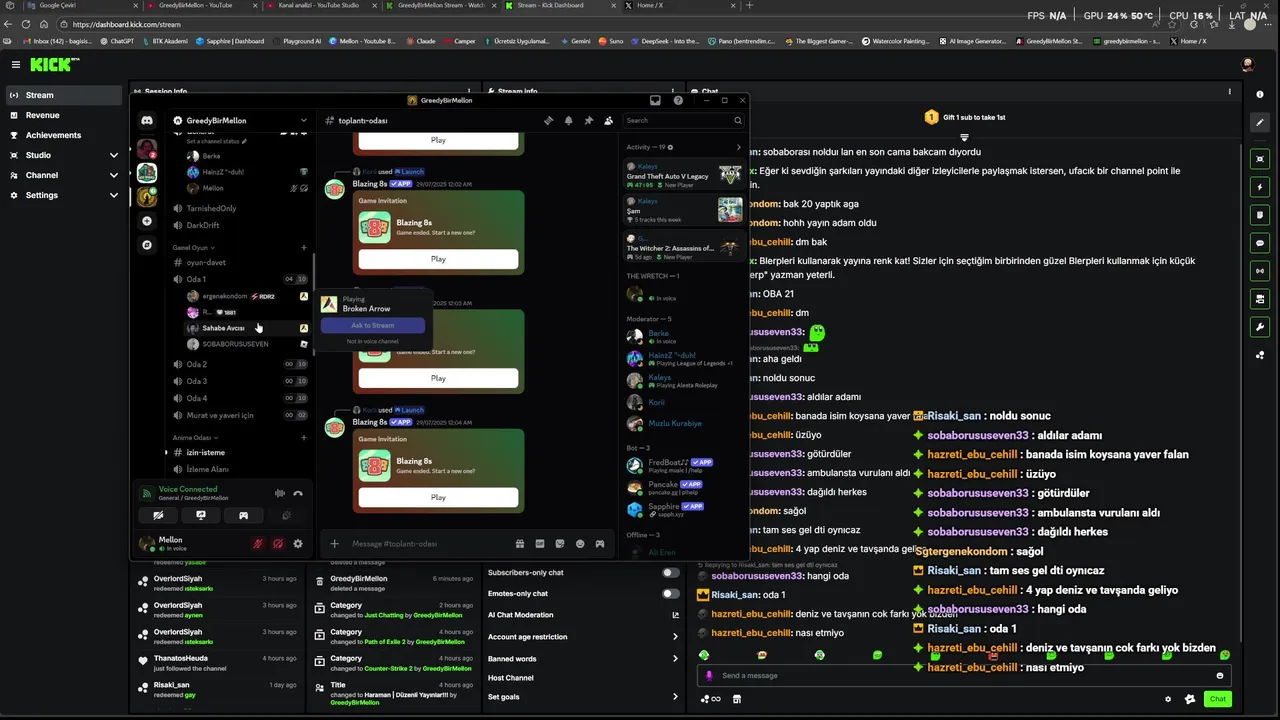Toggle Emotes-only chat switch

tap(671, 593)
